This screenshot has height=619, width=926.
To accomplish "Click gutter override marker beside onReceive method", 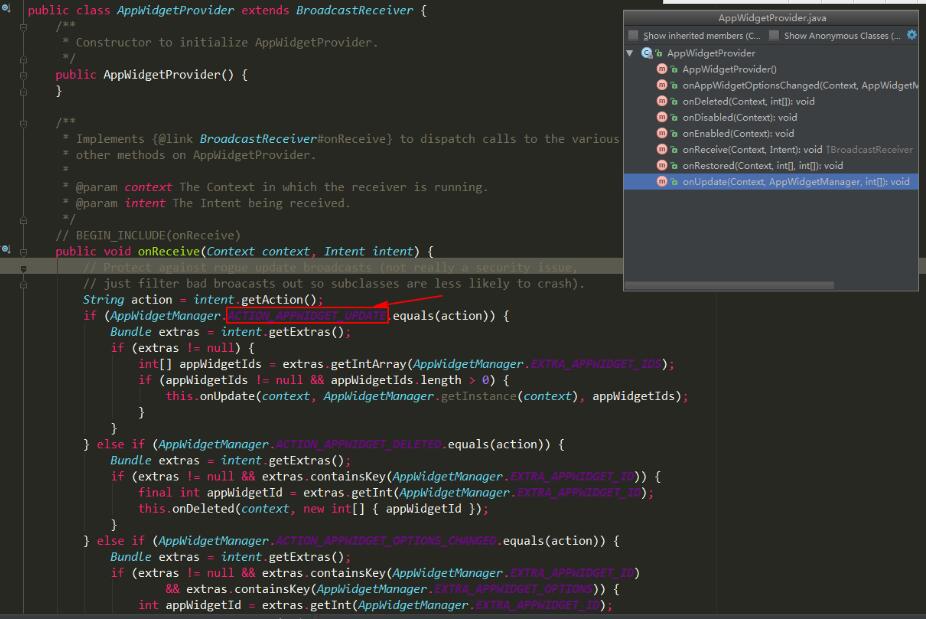I will [x=6, y=250].
